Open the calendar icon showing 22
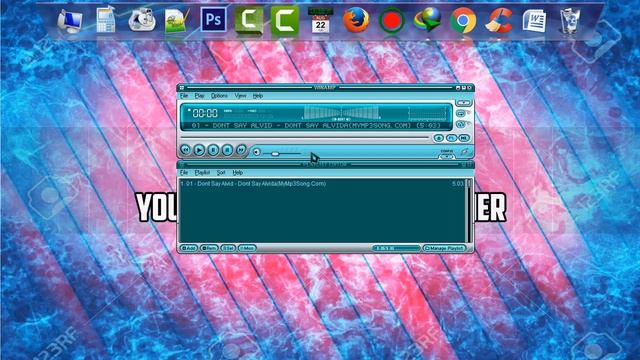The height and width of the screenshot is (360, 640). [x=320, y=20]
